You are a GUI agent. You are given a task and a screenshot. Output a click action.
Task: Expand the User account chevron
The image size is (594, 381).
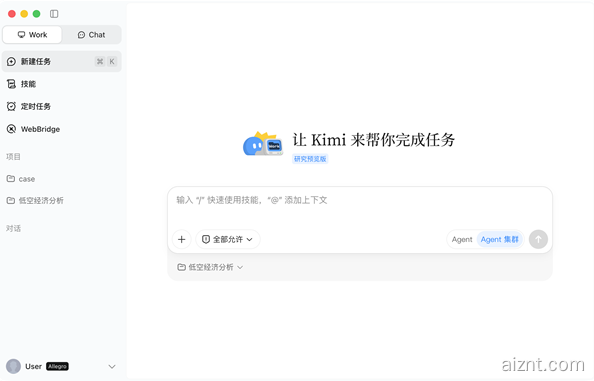click(112, 366)
